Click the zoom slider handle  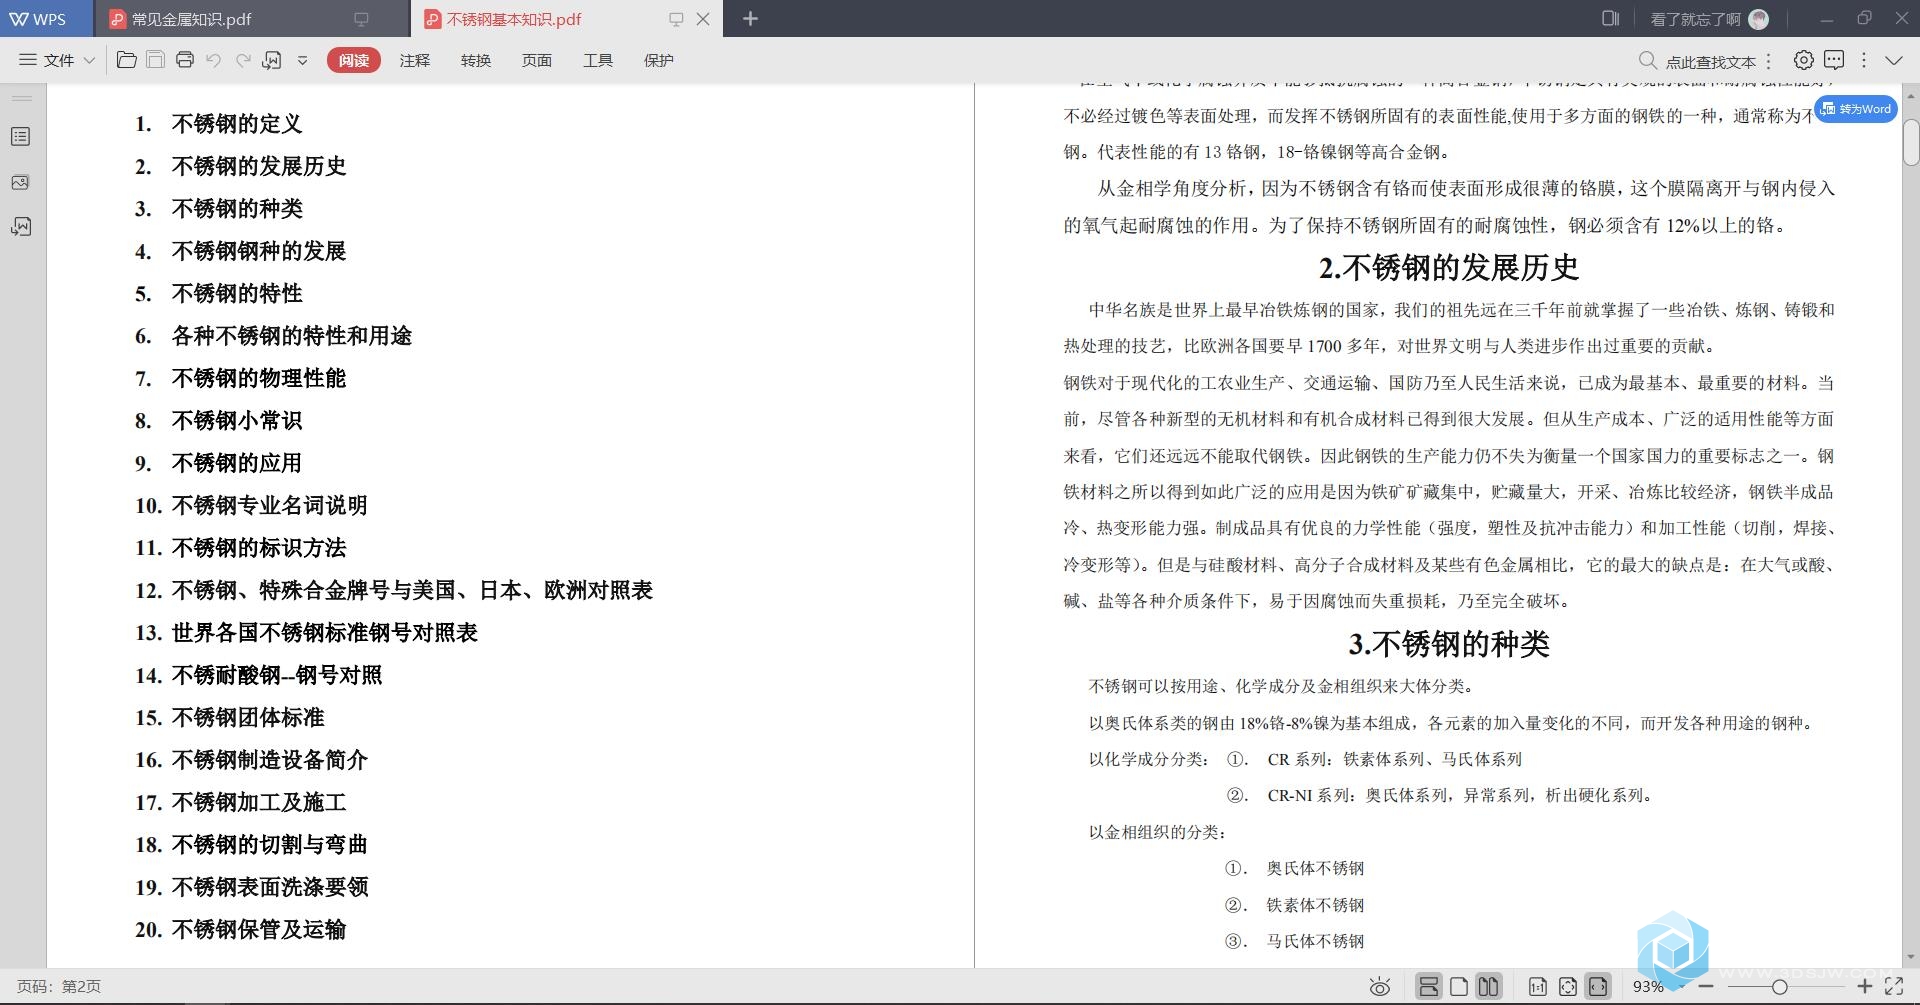[1780, 987]
